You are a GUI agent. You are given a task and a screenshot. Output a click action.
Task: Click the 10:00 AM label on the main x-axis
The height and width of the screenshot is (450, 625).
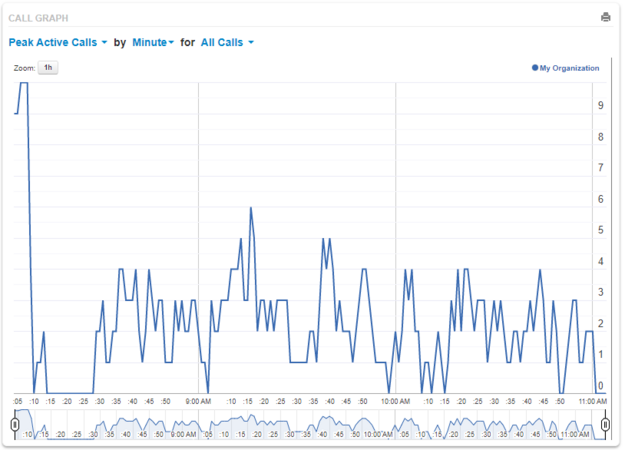click(x=397, y=402)
